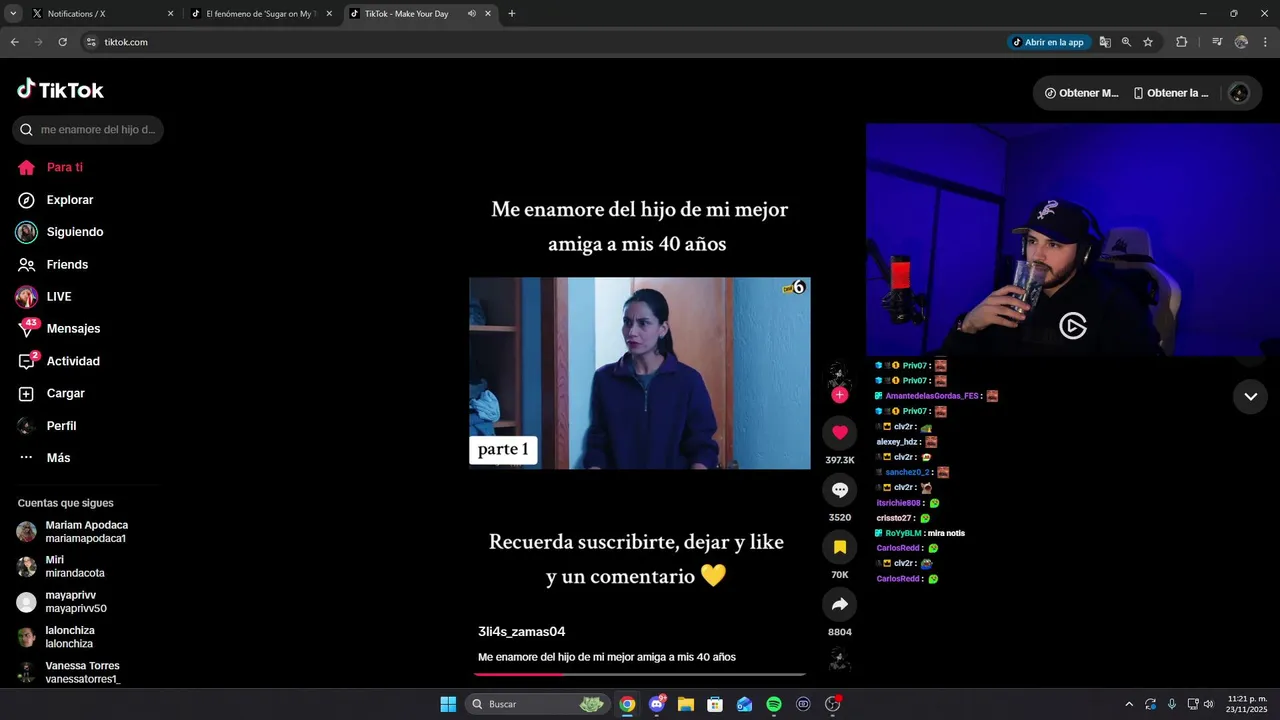Like the video with the heart icon
This screenshot has width=1280, height=720.
click(840, 432)
